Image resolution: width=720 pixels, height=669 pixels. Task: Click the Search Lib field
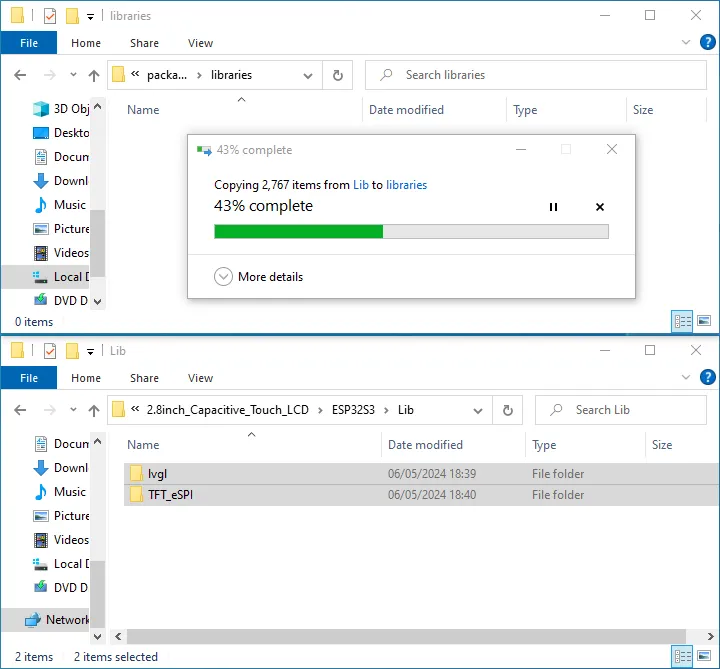pos(621,410)
